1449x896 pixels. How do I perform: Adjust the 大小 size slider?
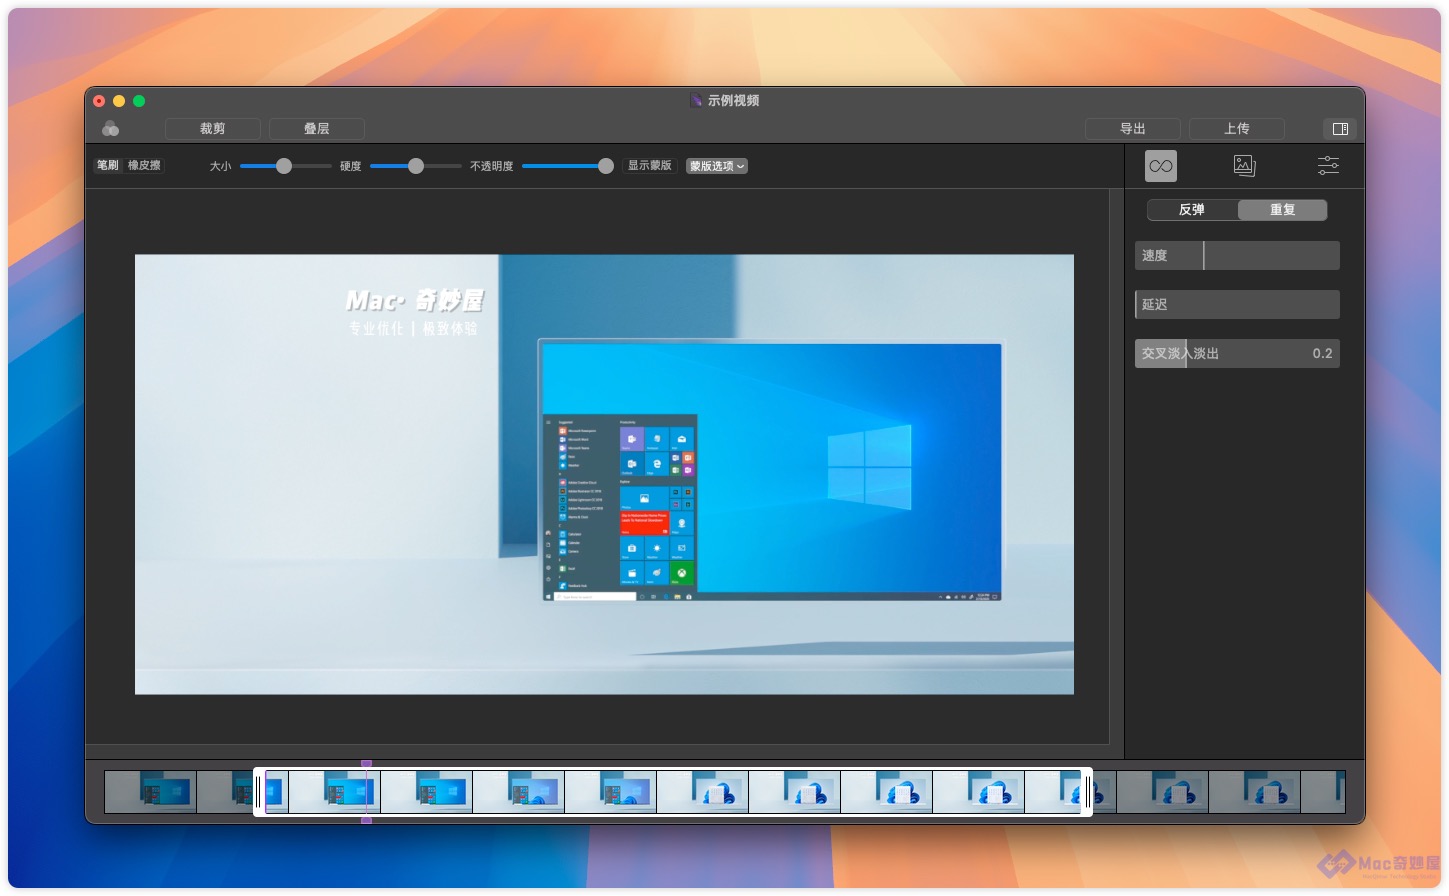point(286,166)
